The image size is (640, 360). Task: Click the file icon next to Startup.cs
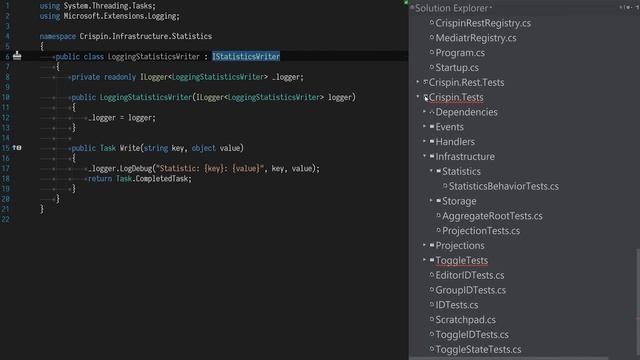[431, 67]
